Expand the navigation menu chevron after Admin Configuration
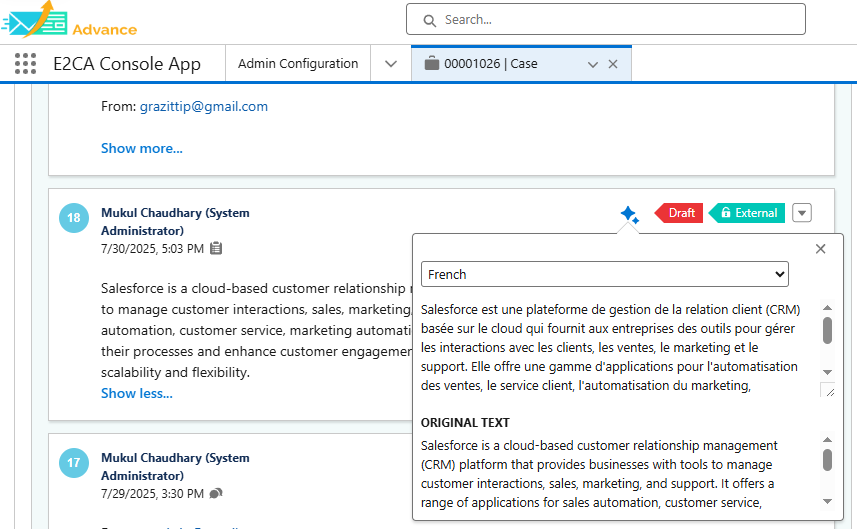This screenshot has height=529, width=857. 391,64
